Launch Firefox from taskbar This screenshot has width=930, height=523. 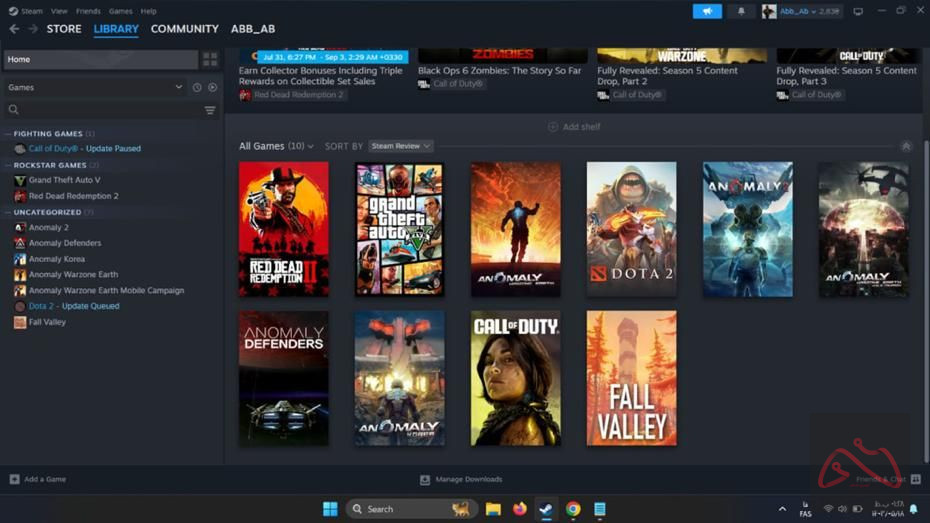tap(520, 509)
